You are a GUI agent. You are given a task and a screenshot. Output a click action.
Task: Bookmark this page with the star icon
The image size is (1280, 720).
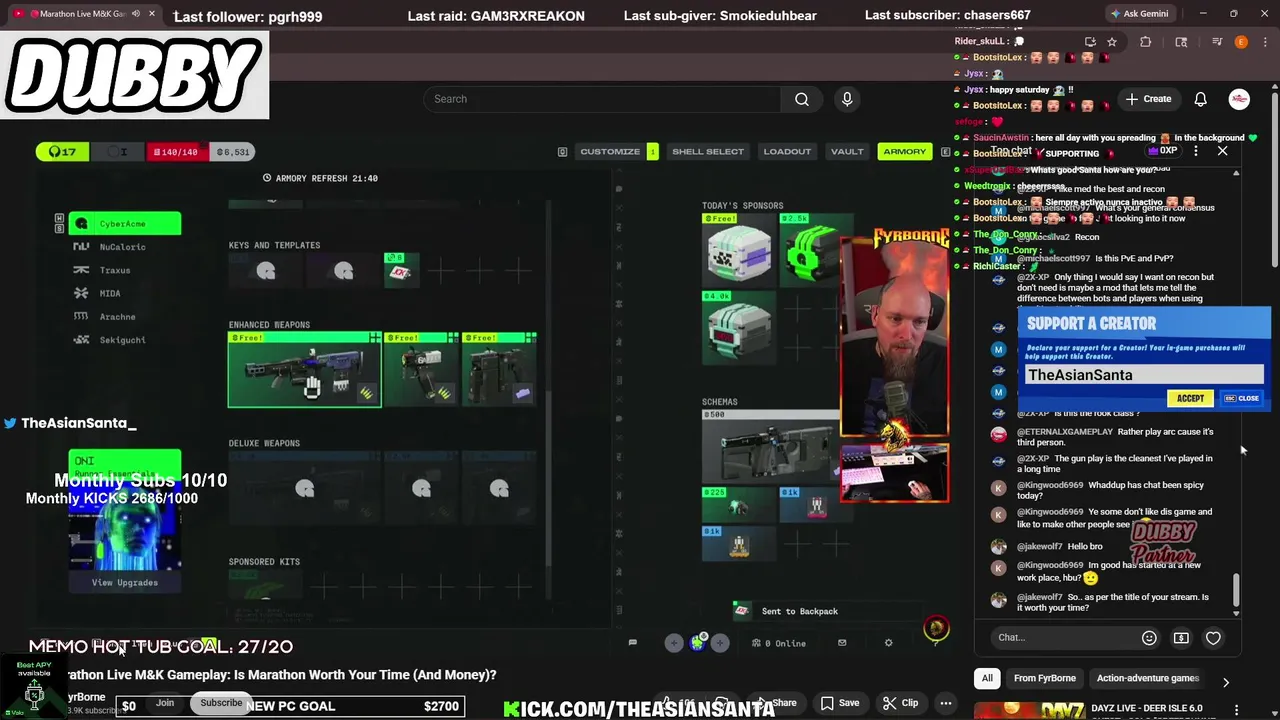point(1112,42)
